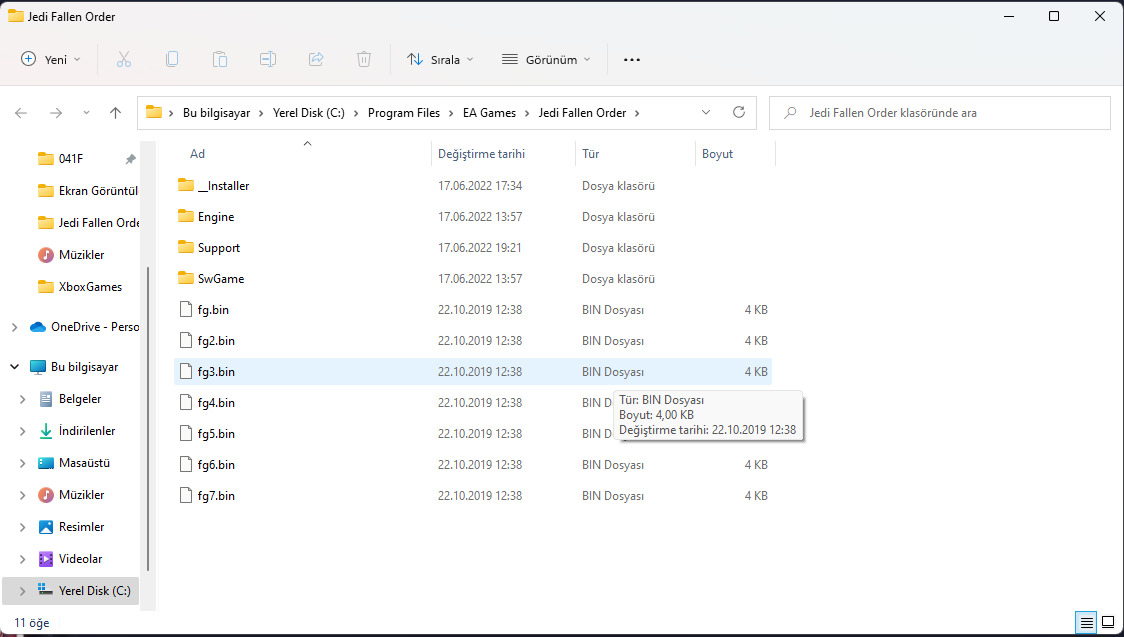Select the Engine folder

point(216,216)
